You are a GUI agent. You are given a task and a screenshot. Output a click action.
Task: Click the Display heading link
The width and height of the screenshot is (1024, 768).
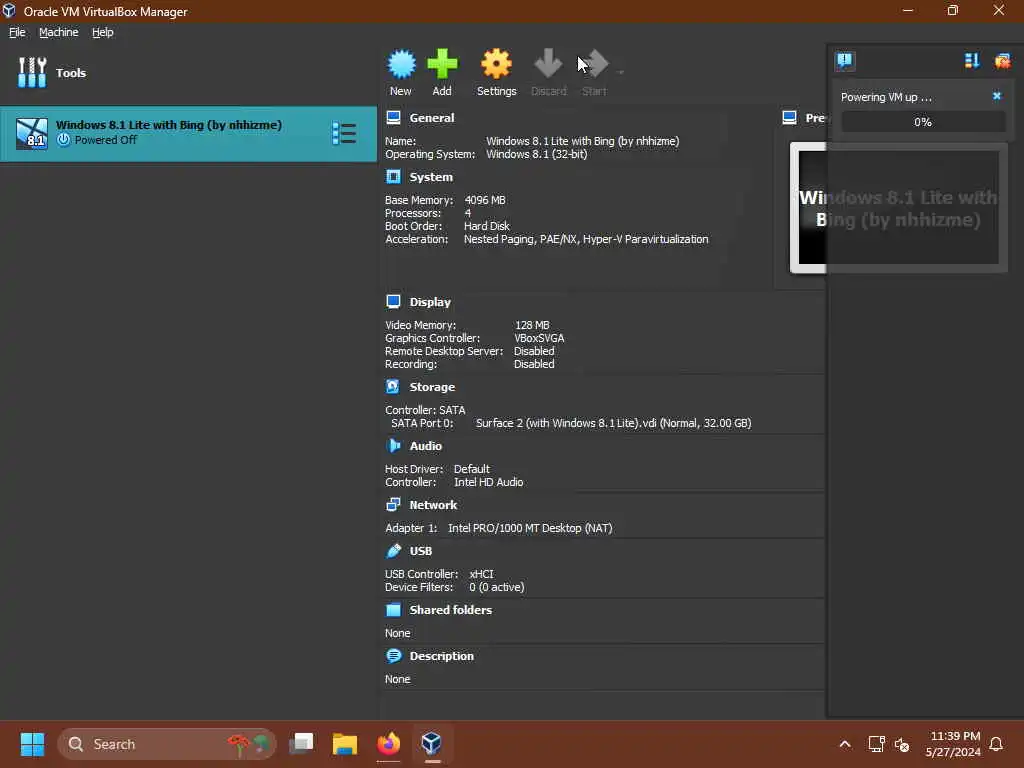[x=430, y=302]
